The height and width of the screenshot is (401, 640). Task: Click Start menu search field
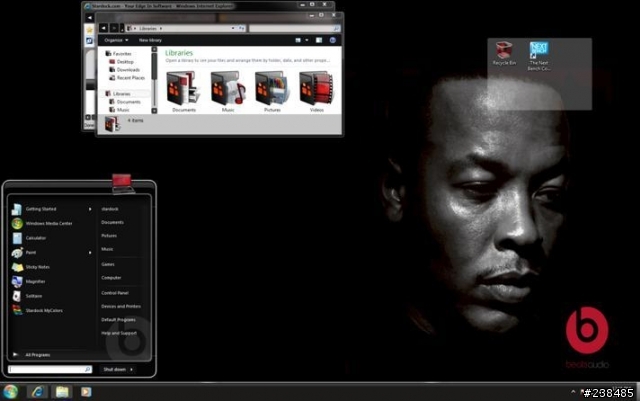tap(50, 369)
